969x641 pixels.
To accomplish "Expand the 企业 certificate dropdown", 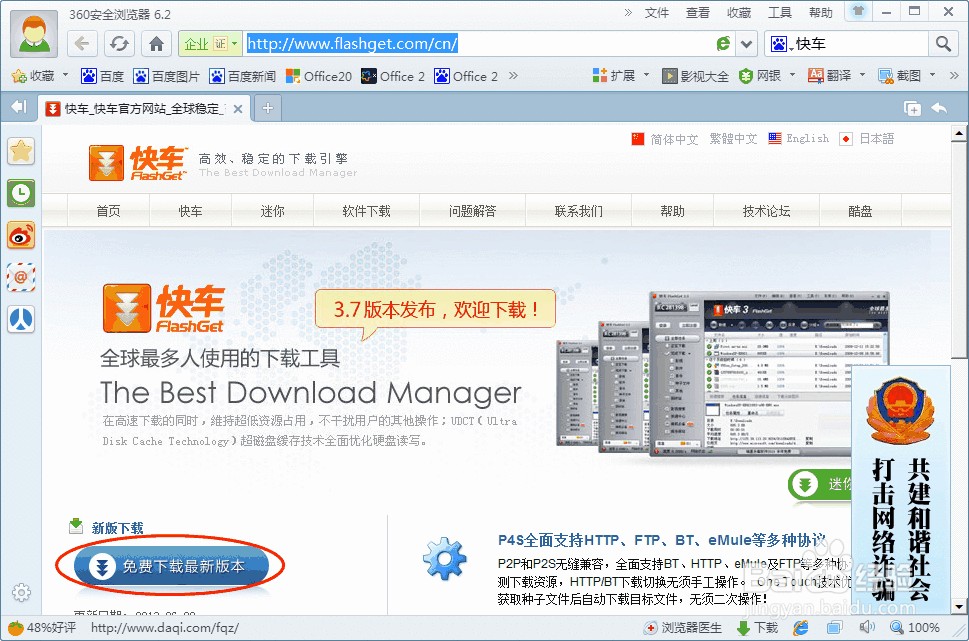I will point(234,43).
